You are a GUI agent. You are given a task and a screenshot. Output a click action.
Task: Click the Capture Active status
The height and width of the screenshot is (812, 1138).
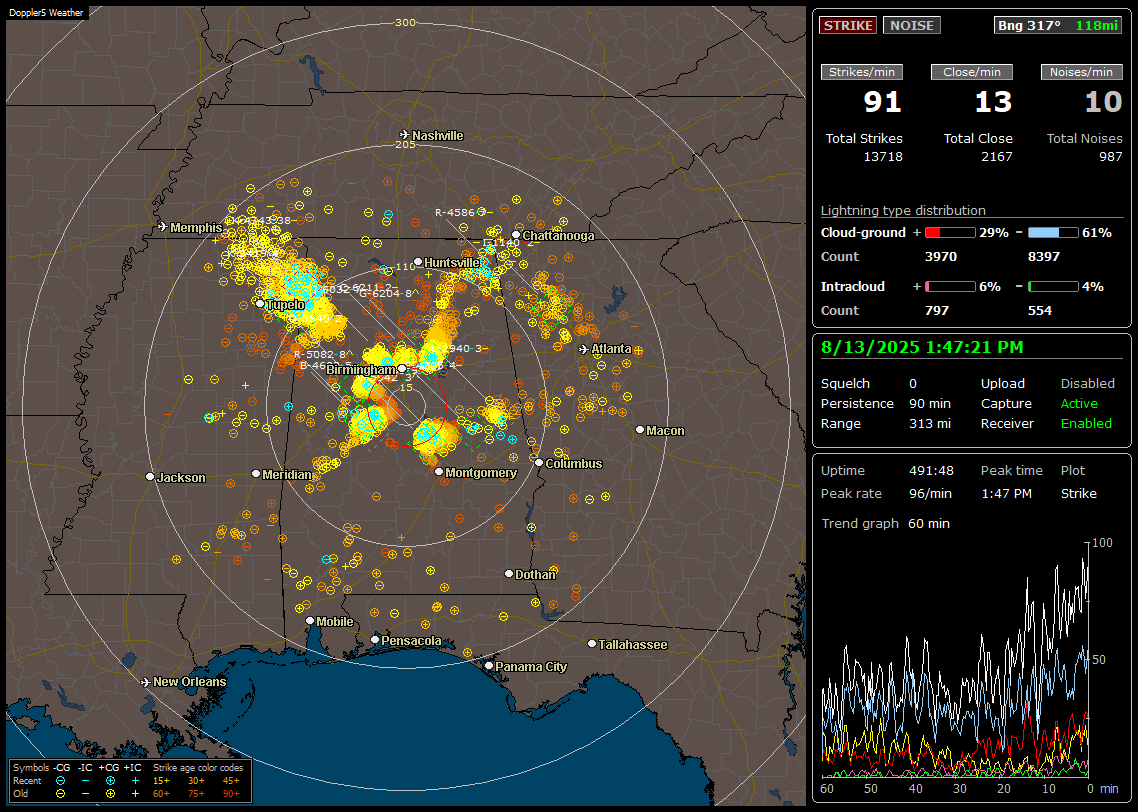(x=1079, y=403)
